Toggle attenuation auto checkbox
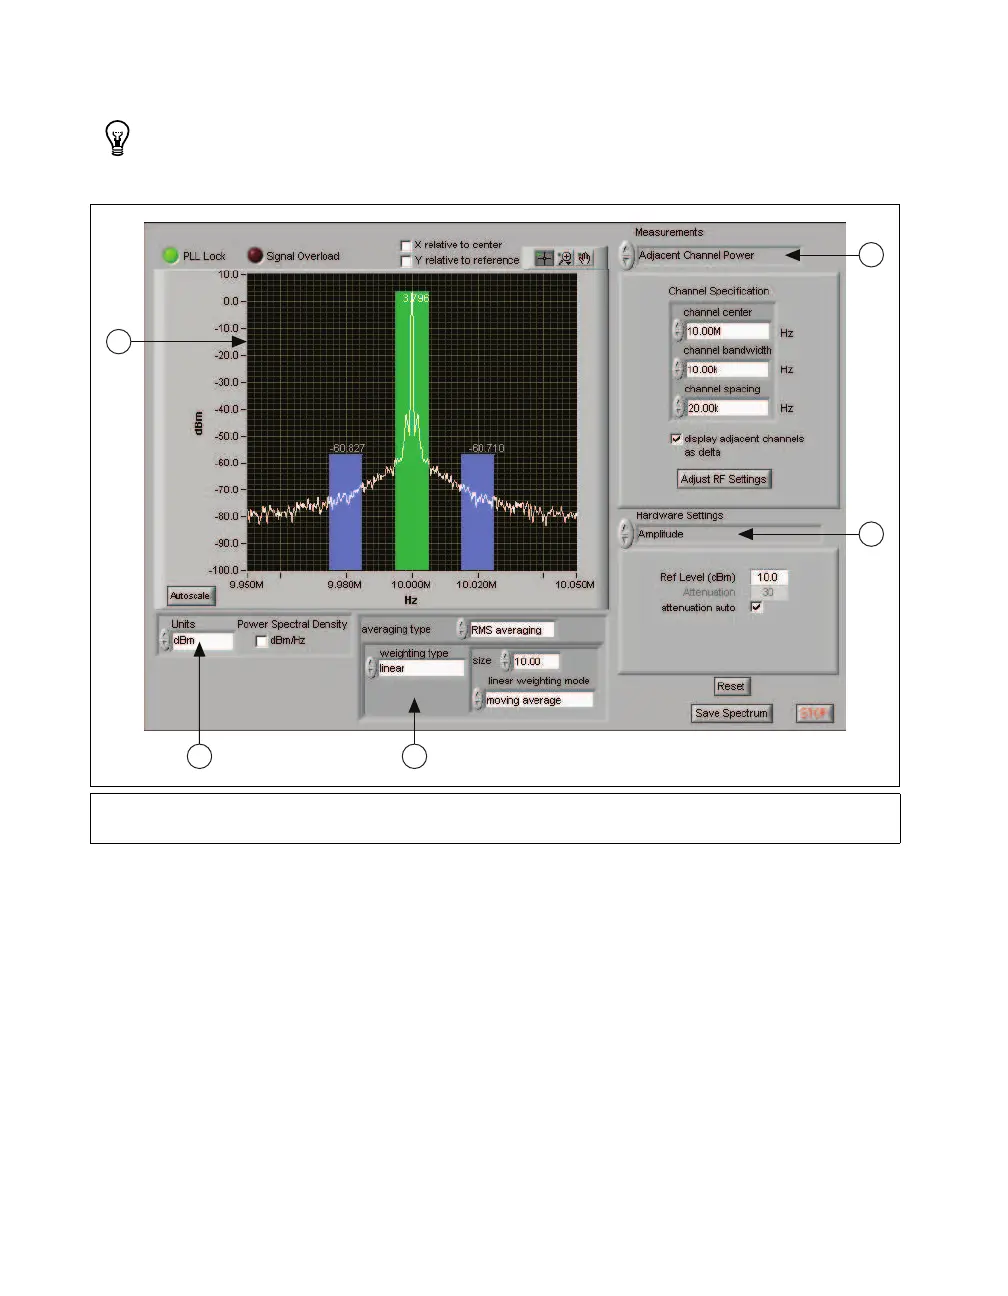Viewport: 1008px width, 1296px height. 757,607
